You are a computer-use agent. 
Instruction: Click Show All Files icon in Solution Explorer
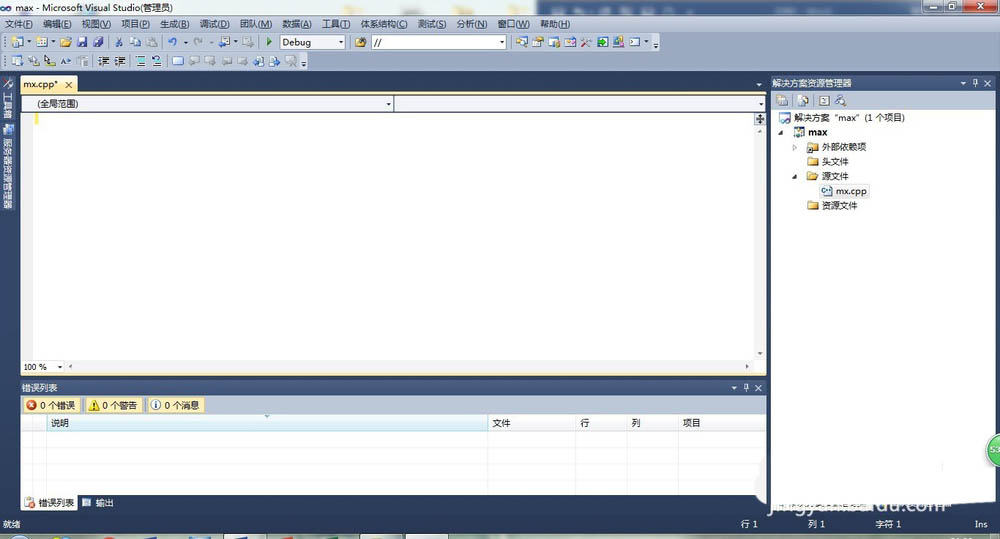coord(803,101)
